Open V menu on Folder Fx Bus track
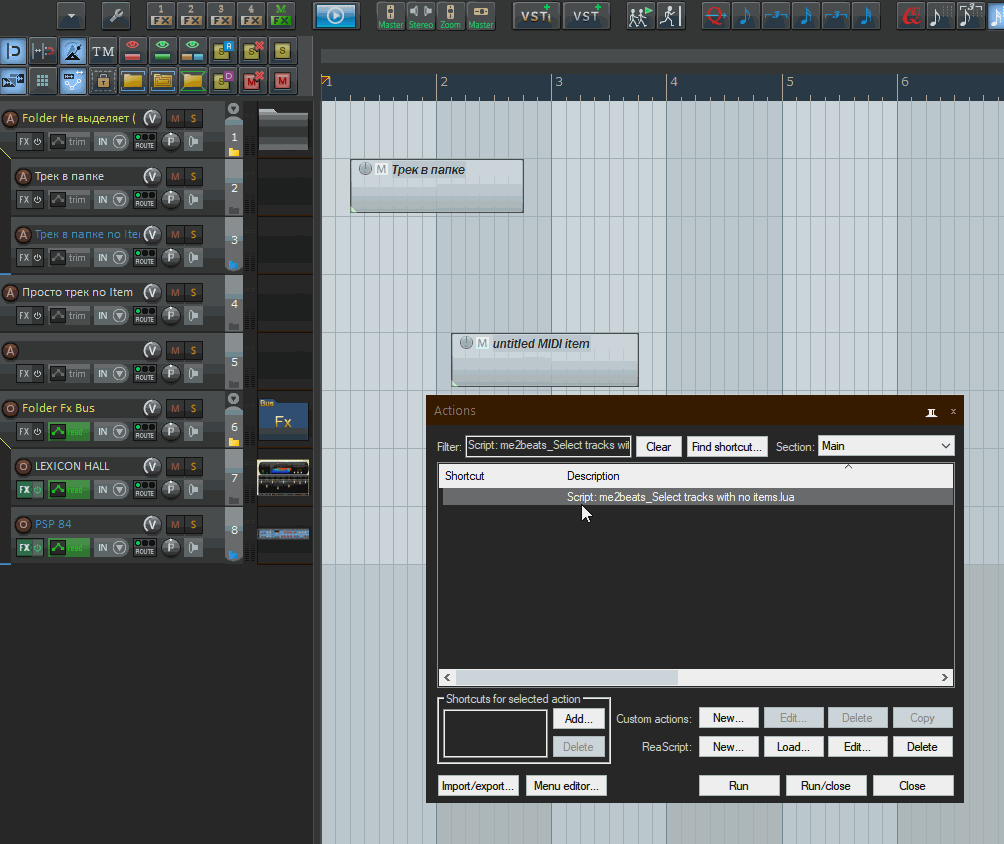Image resolution: width=1004 pixels, height=844 pixels. 152,408
